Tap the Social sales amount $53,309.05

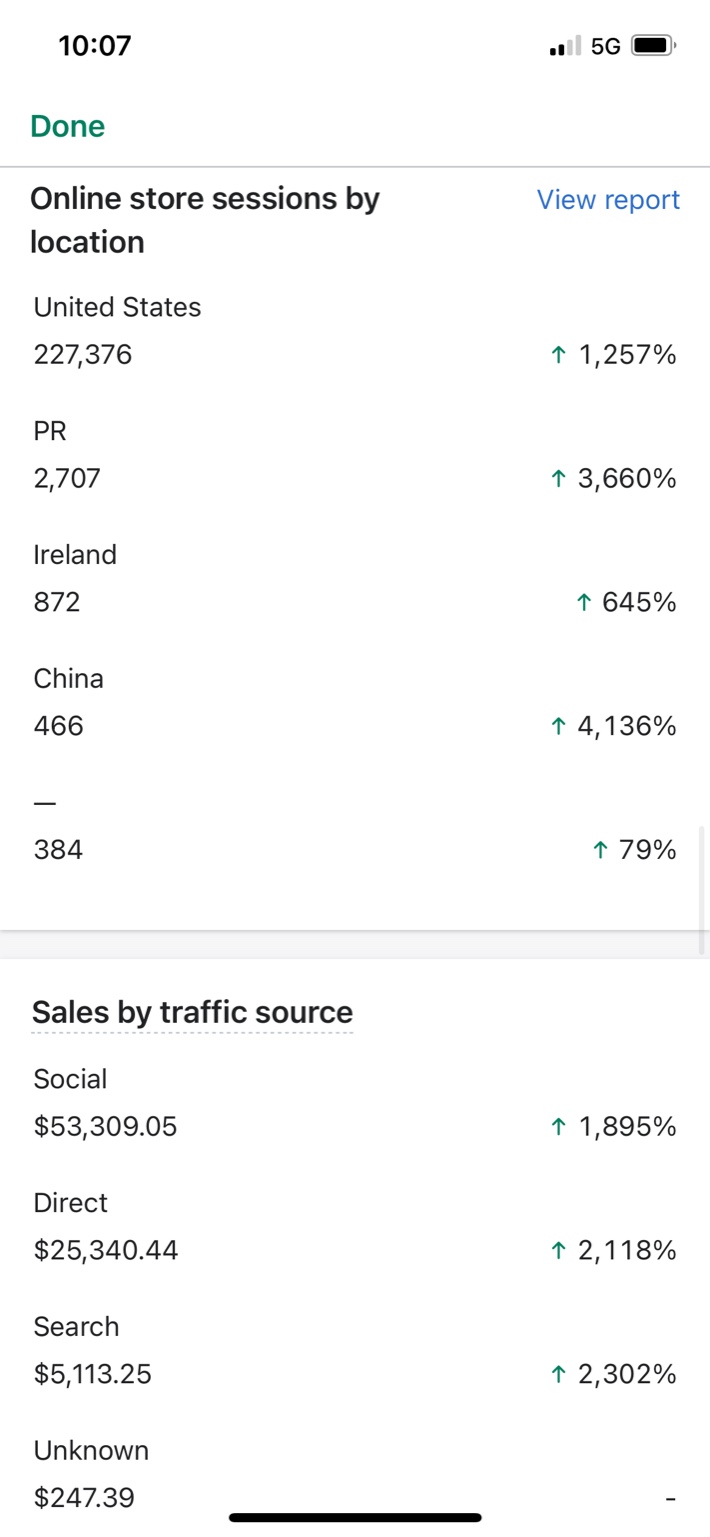[105, 1127]
